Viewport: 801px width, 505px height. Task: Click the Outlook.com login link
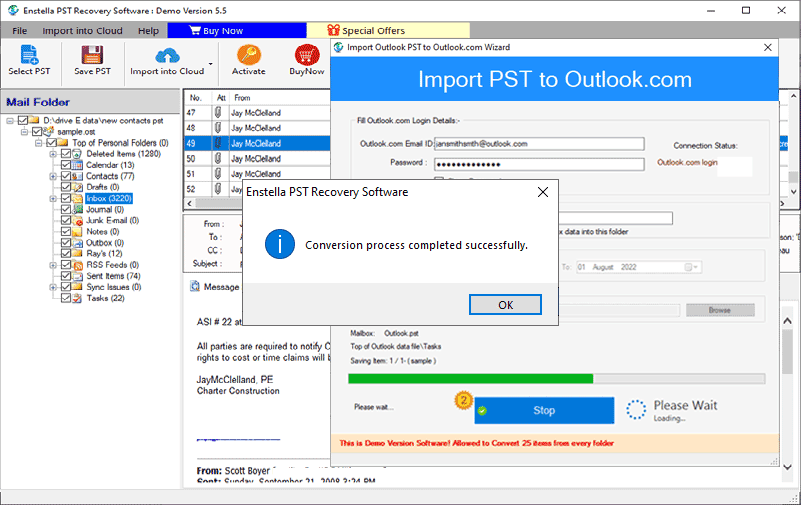[x=687, y=162]
